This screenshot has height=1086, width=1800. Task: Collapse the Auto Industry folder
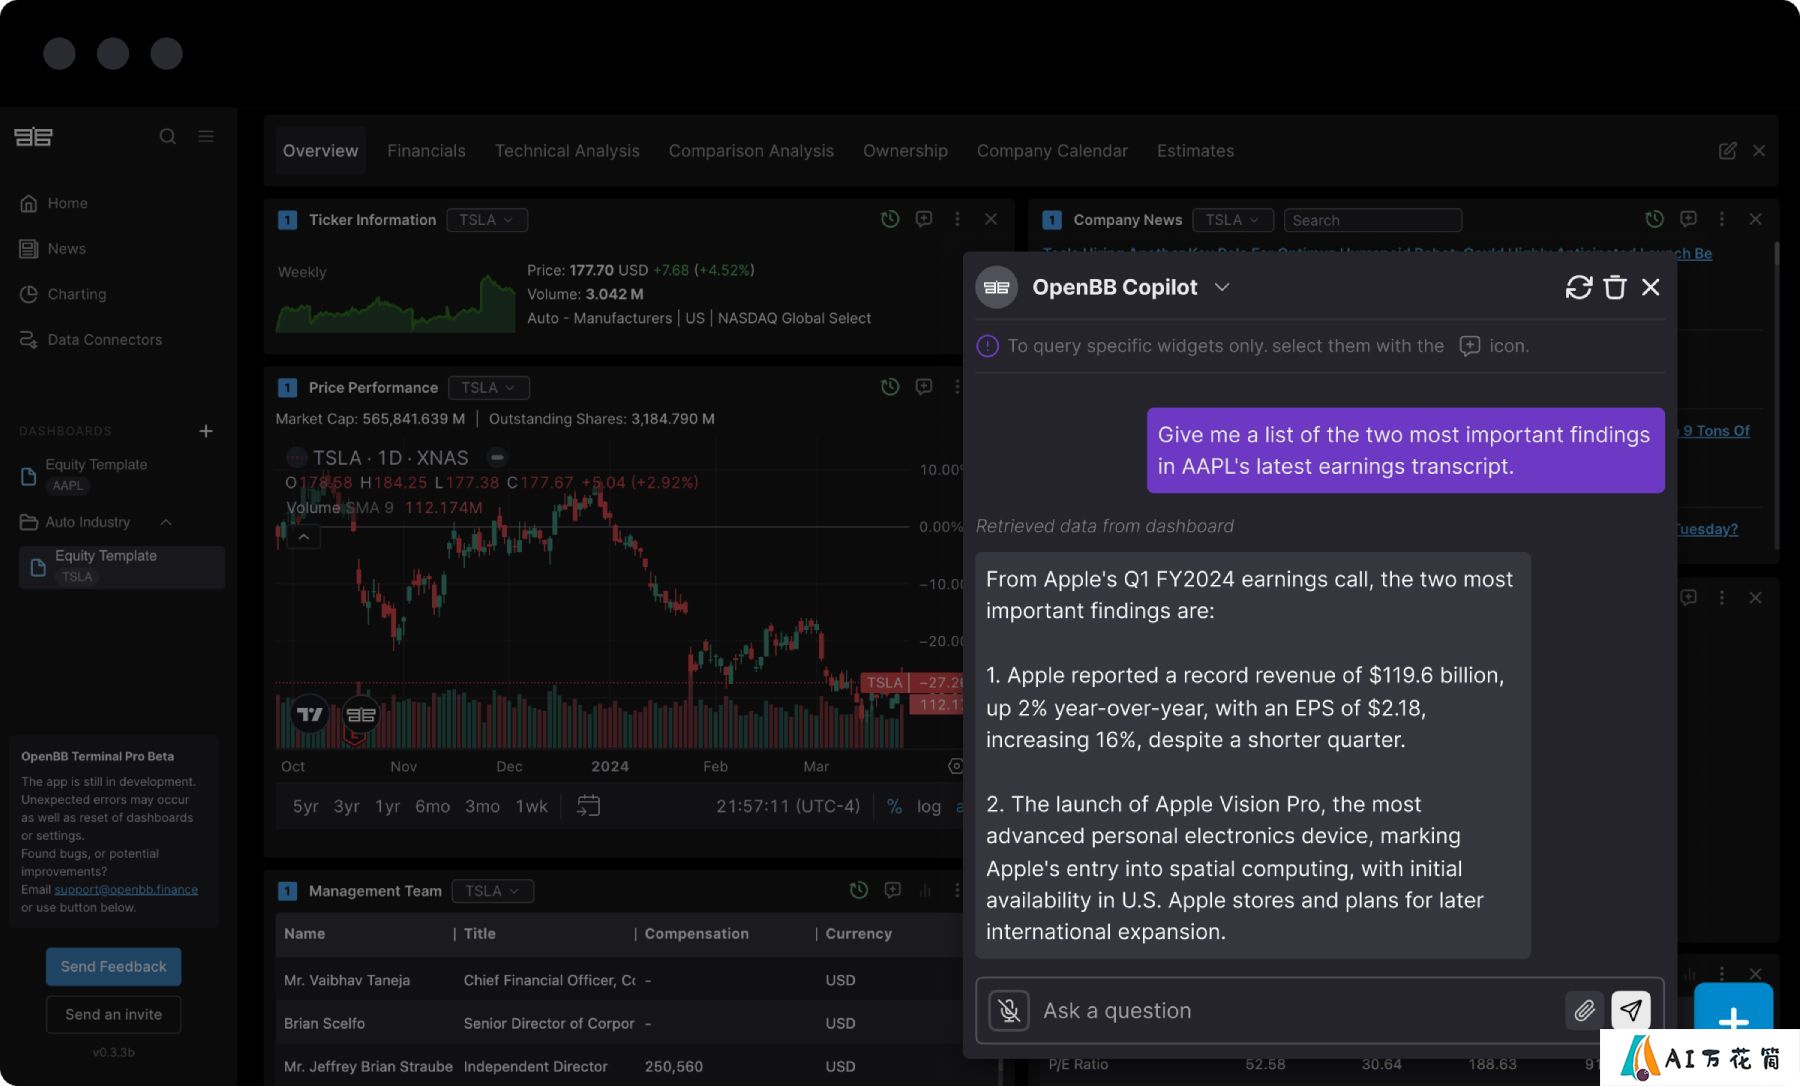pos(166,522)
